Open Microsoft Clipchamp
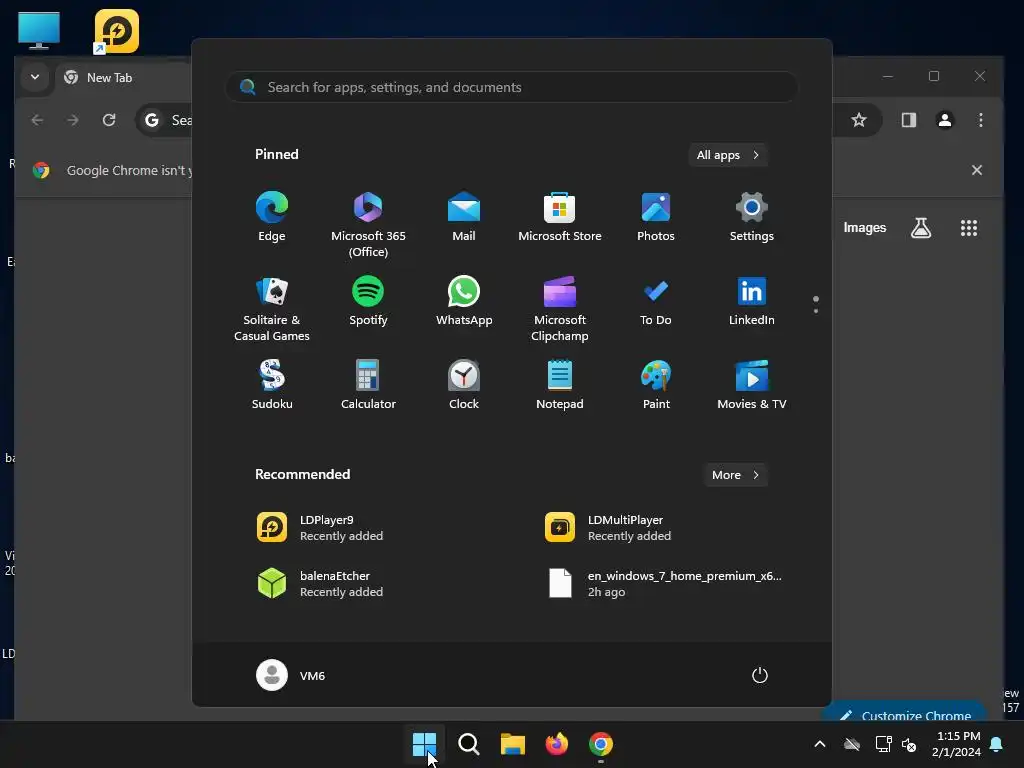 [x=560, y=309]
